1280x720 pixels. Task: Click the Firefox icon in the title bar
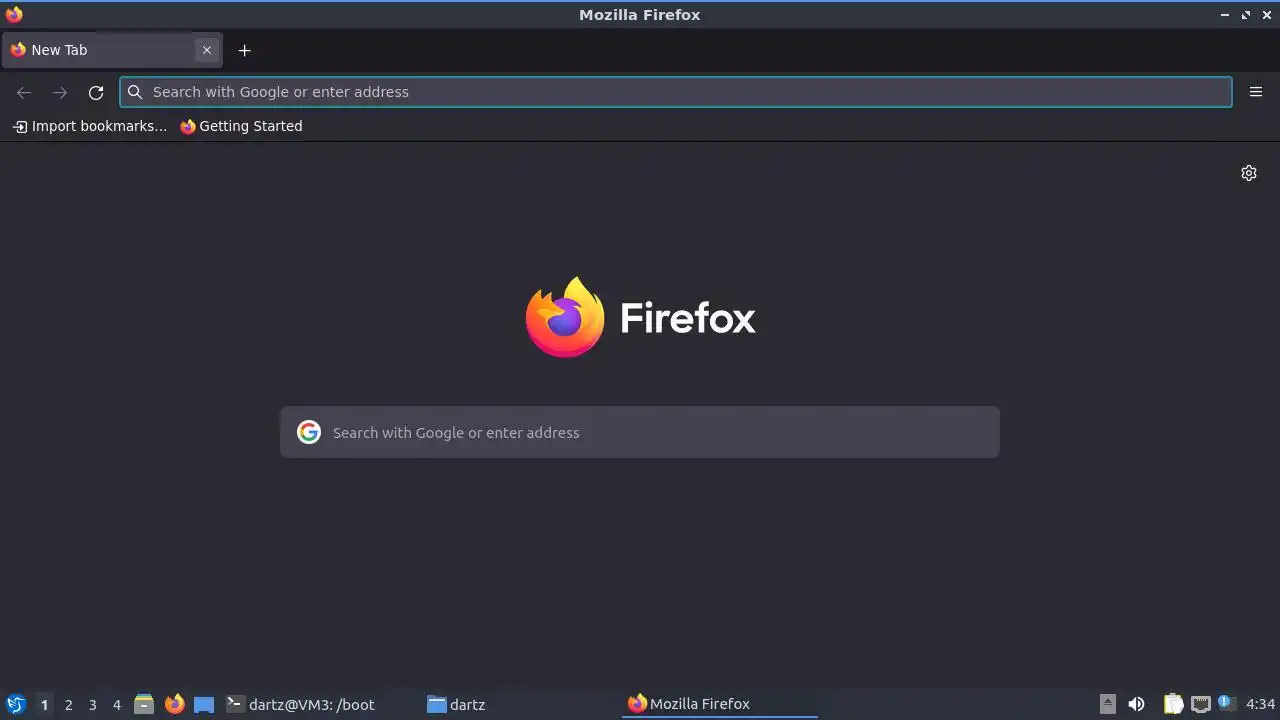click(x=14, y=14)
